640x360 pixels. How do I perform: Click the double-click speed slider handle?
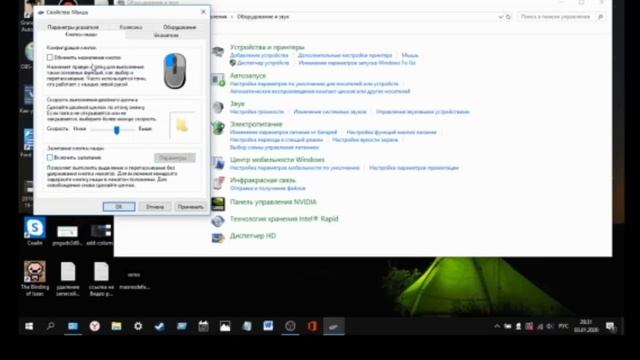click(x=117, y=130)
